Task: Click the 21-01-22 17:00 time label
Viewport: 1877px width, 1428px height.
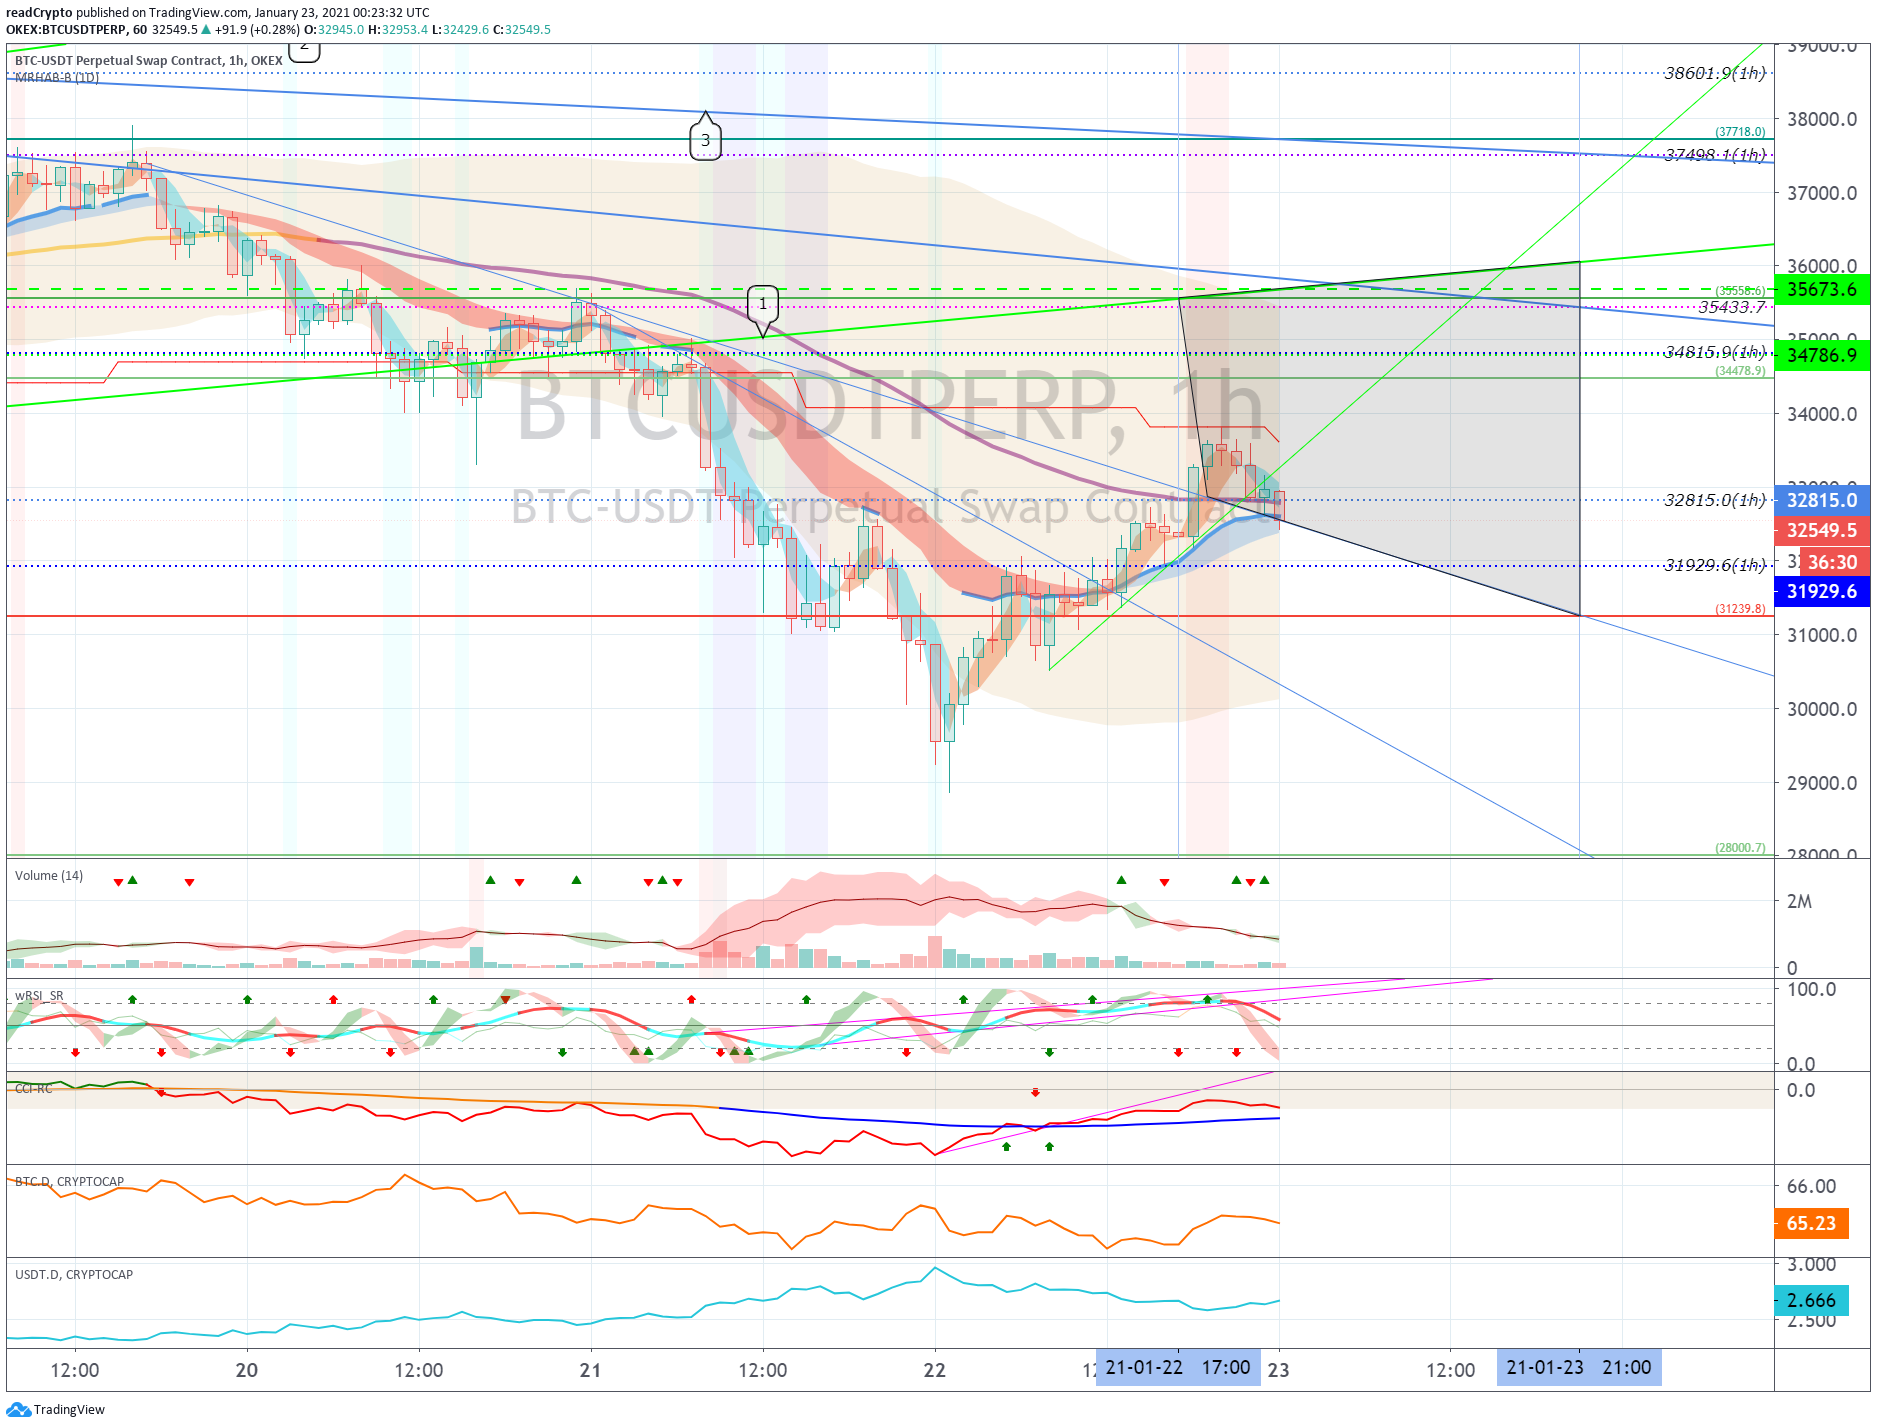Action: click(x=1178, y=1367)
